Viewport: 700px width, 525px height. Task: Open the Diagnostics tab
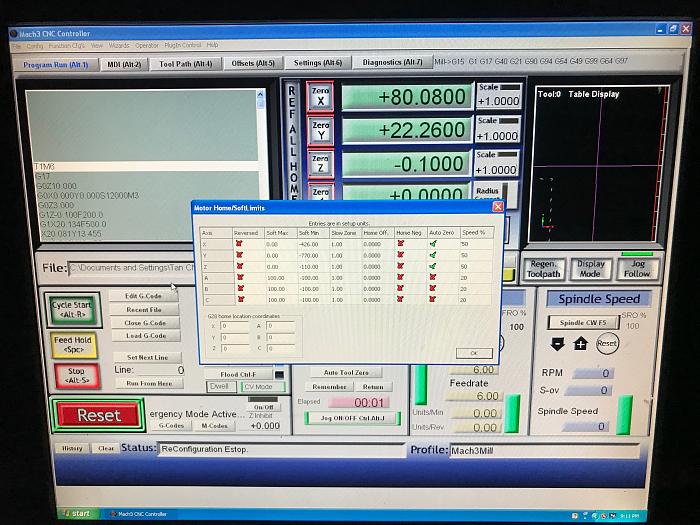(392, 63)
